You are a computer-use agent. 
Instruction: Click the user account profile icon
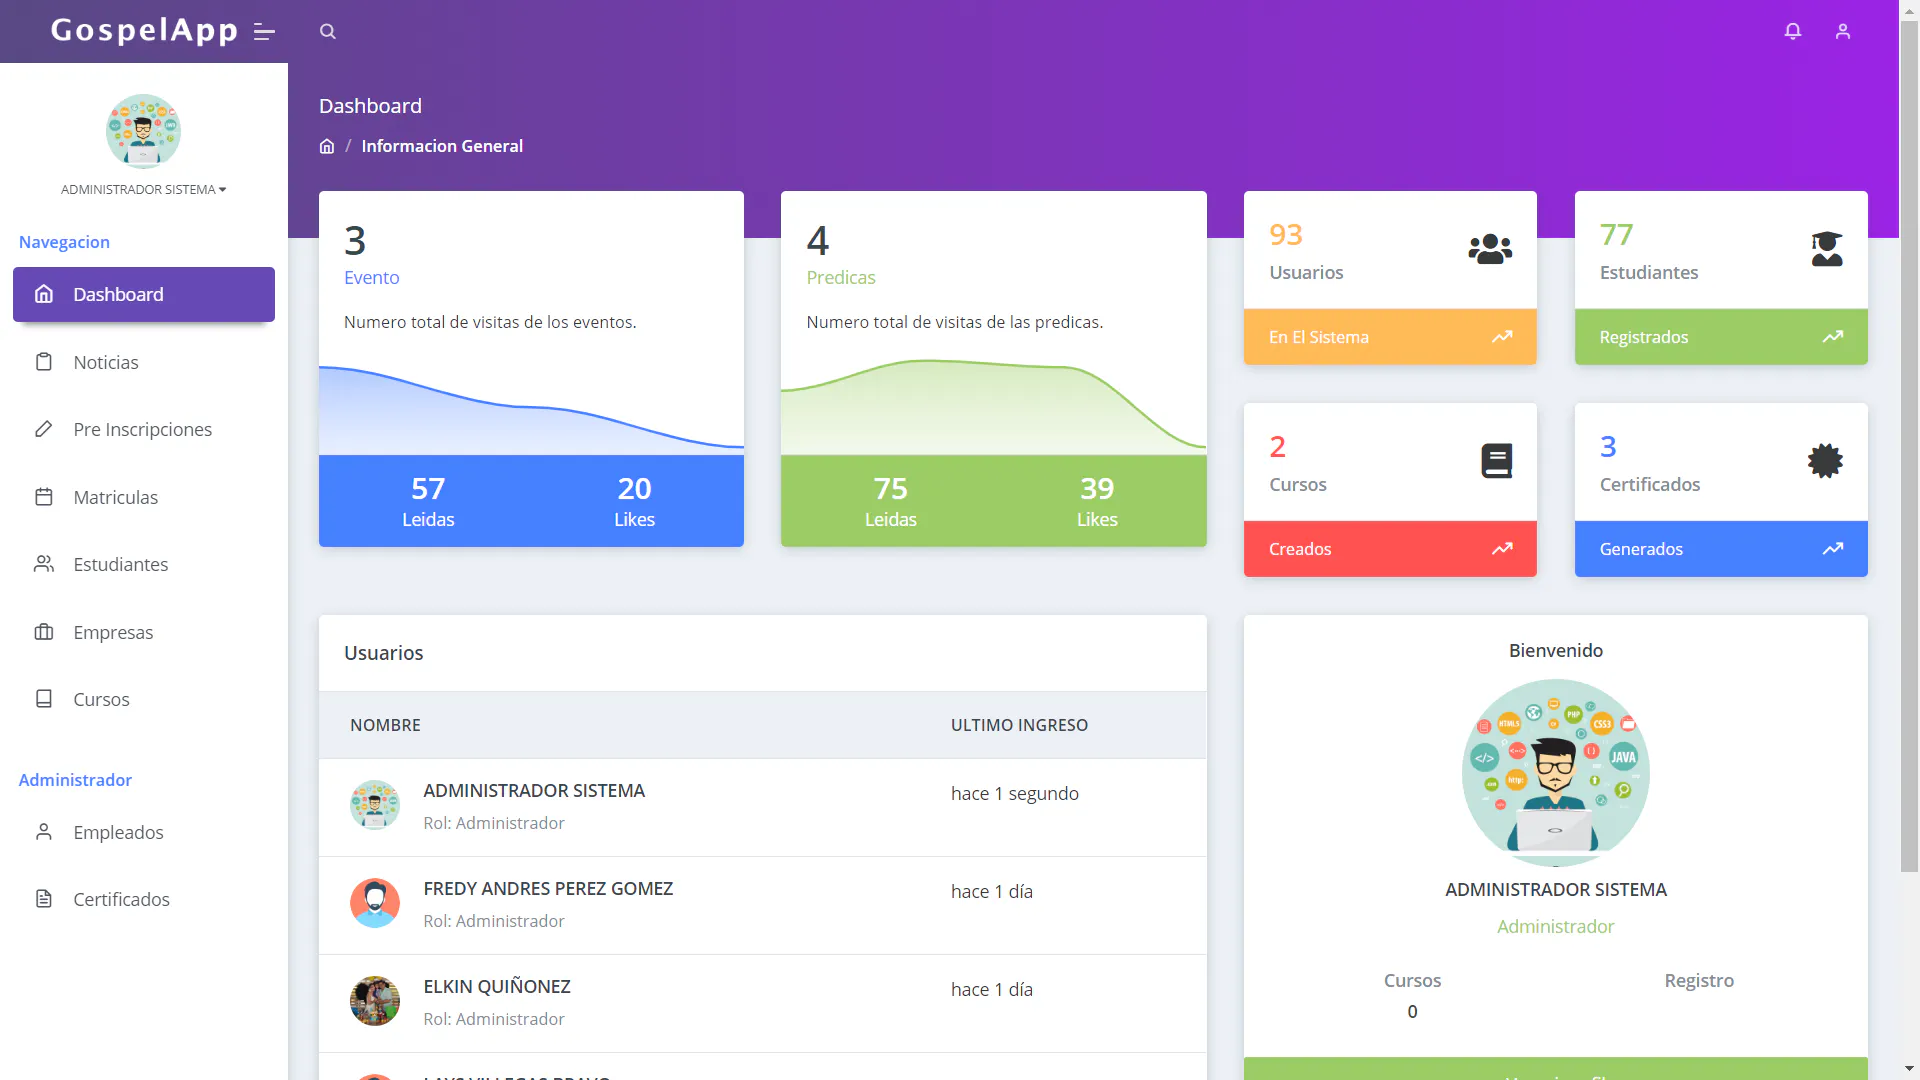point(1844,30)
